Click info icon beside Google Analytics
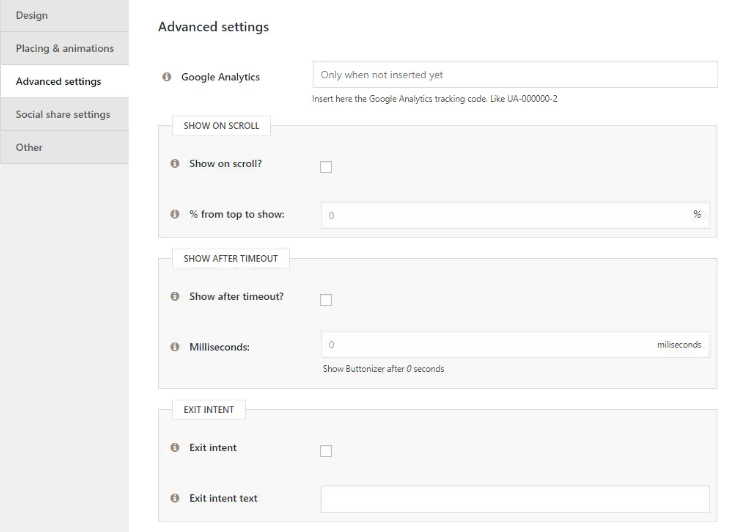 [x=166, y=77]
